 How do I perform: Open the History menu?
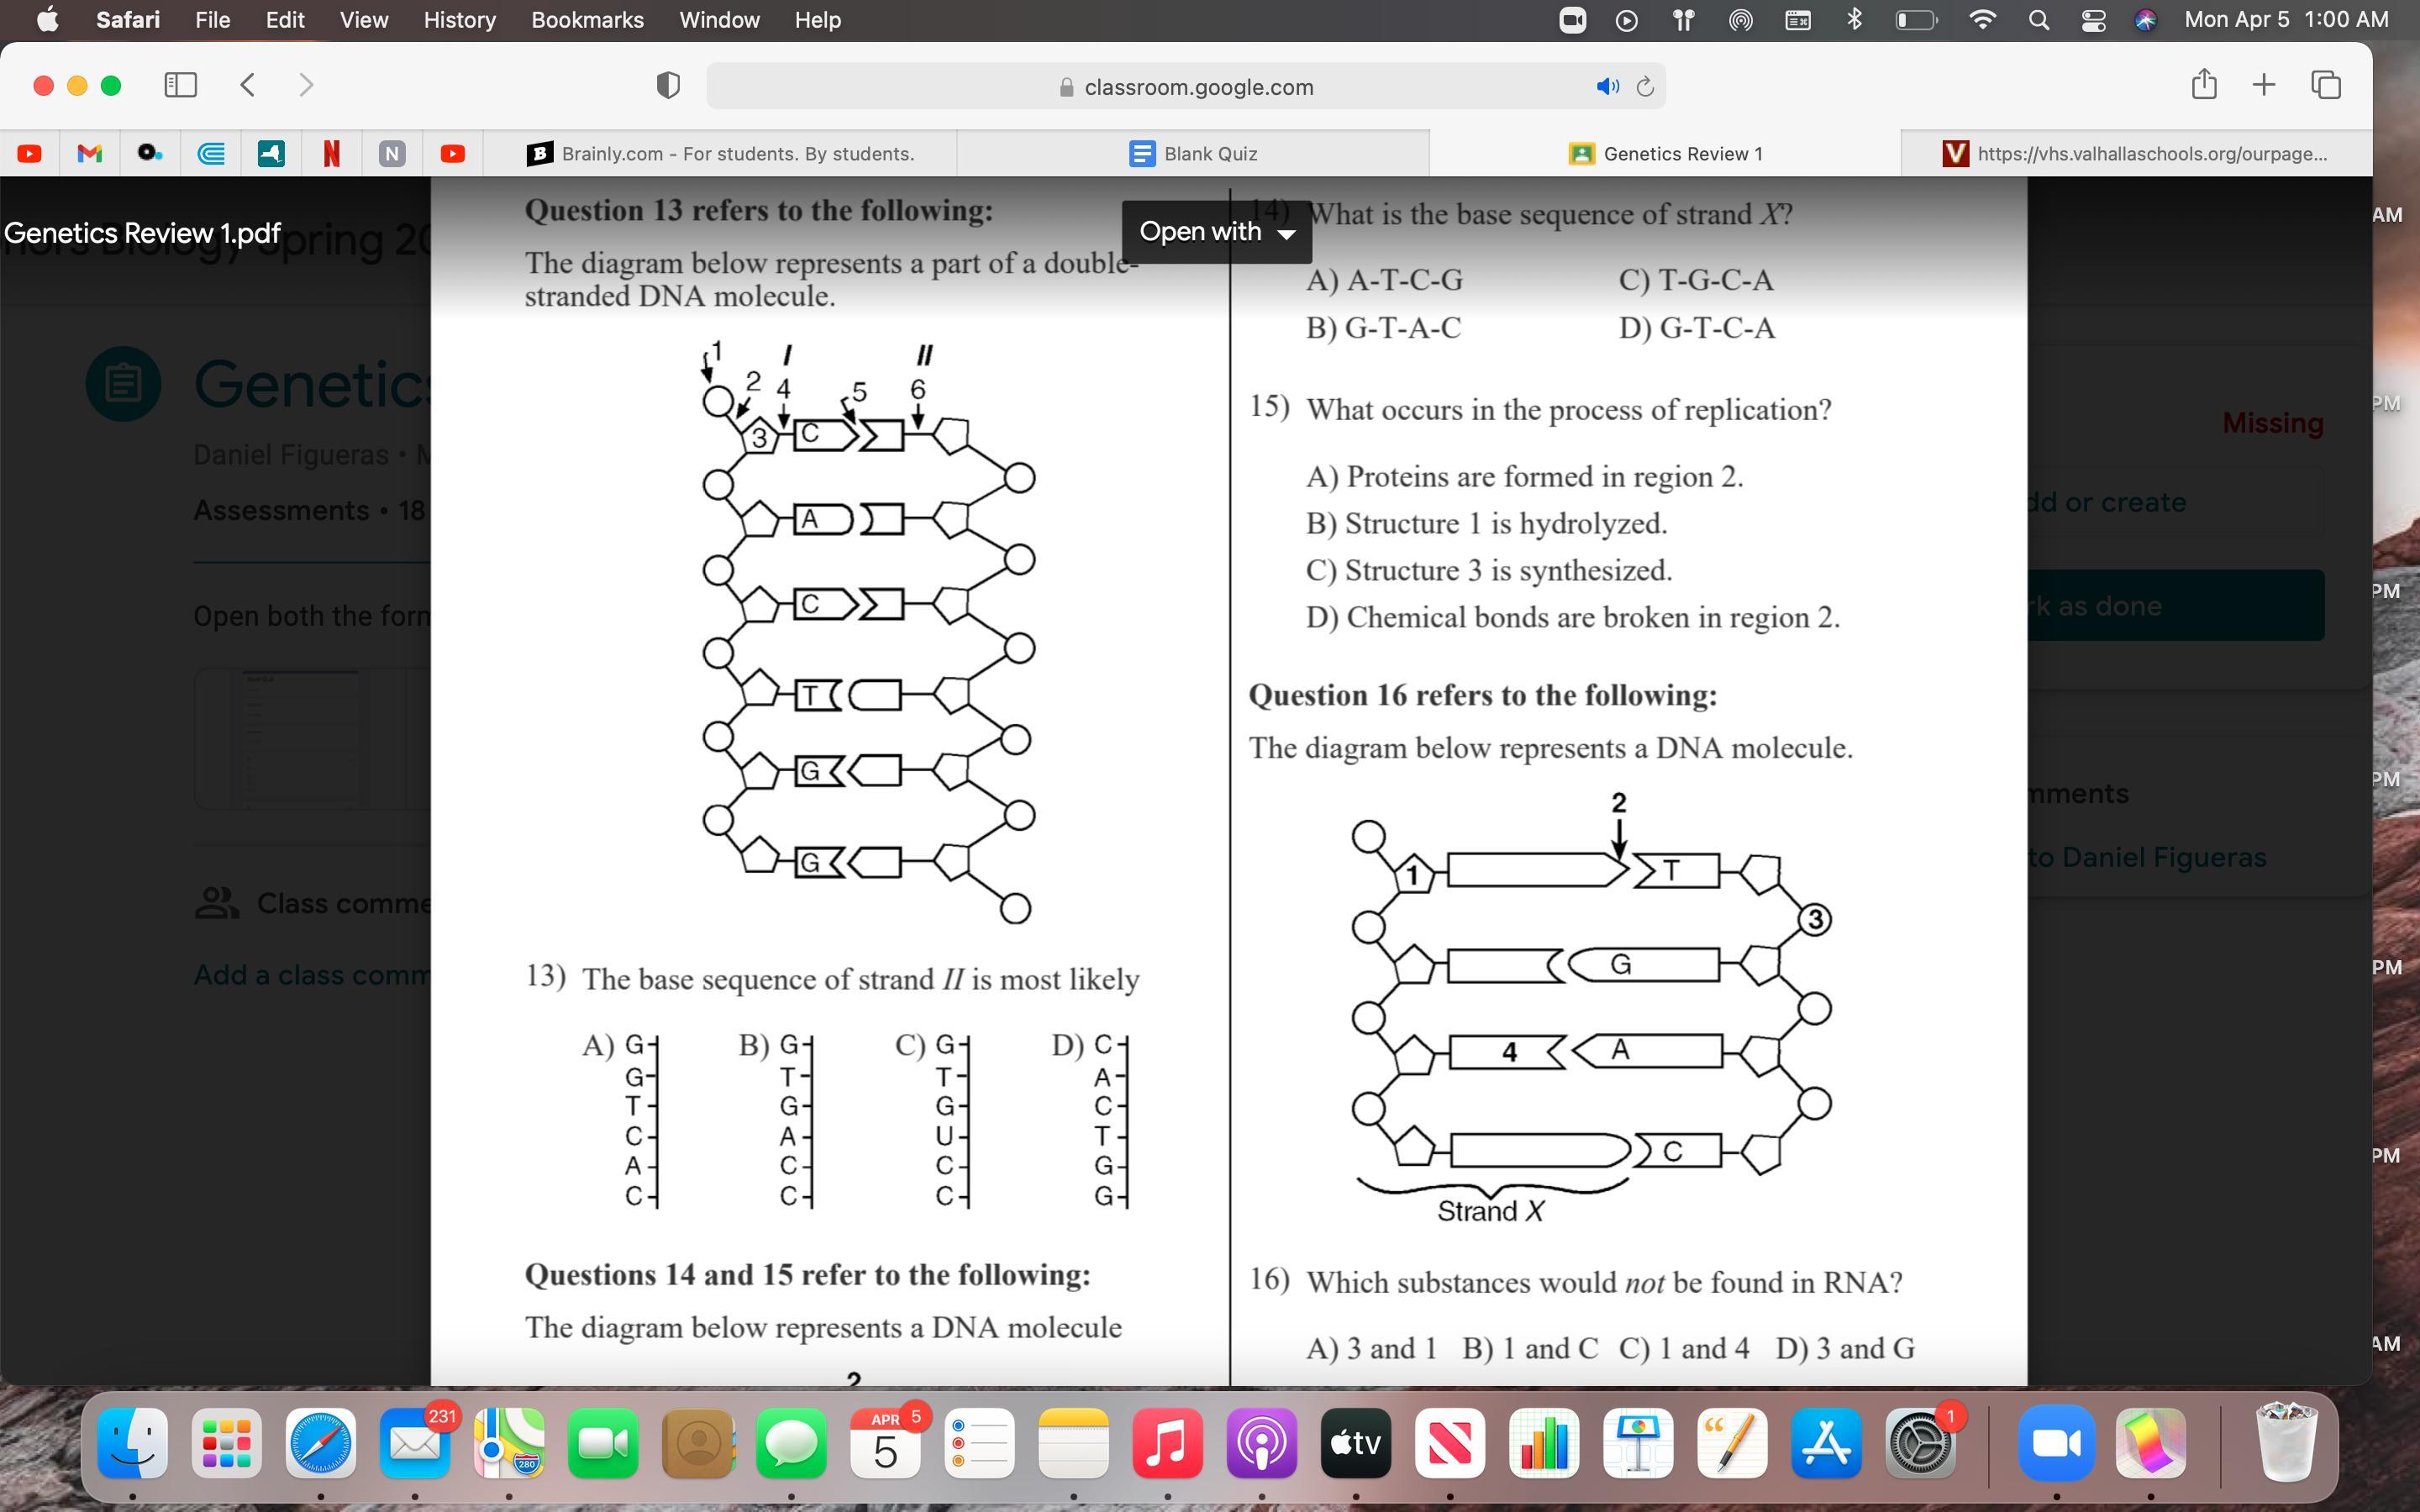pyautogui.click(x=459, y=20)
